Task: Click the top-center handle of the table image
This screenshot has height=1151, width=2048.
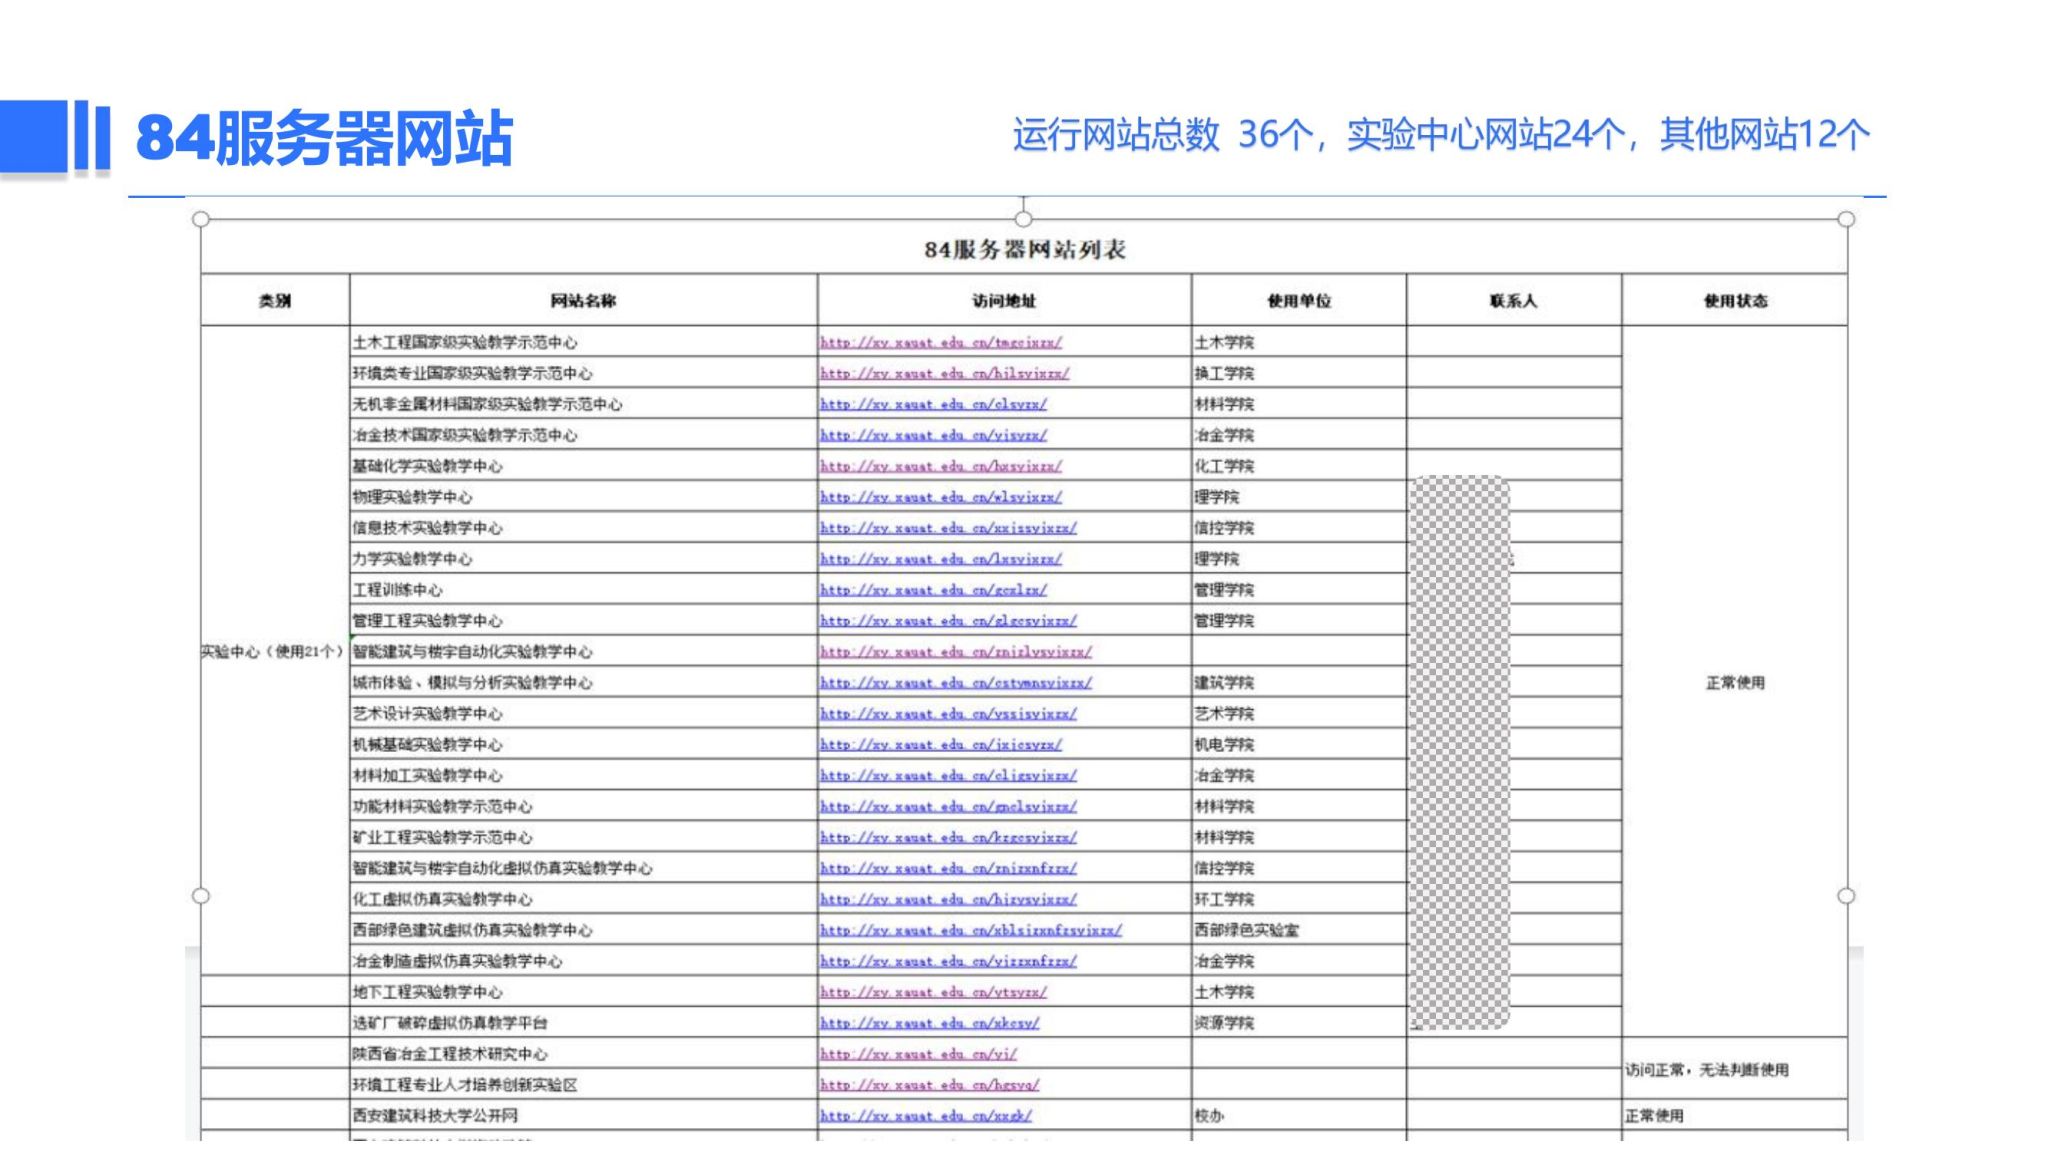Action: pos(1023,219)
